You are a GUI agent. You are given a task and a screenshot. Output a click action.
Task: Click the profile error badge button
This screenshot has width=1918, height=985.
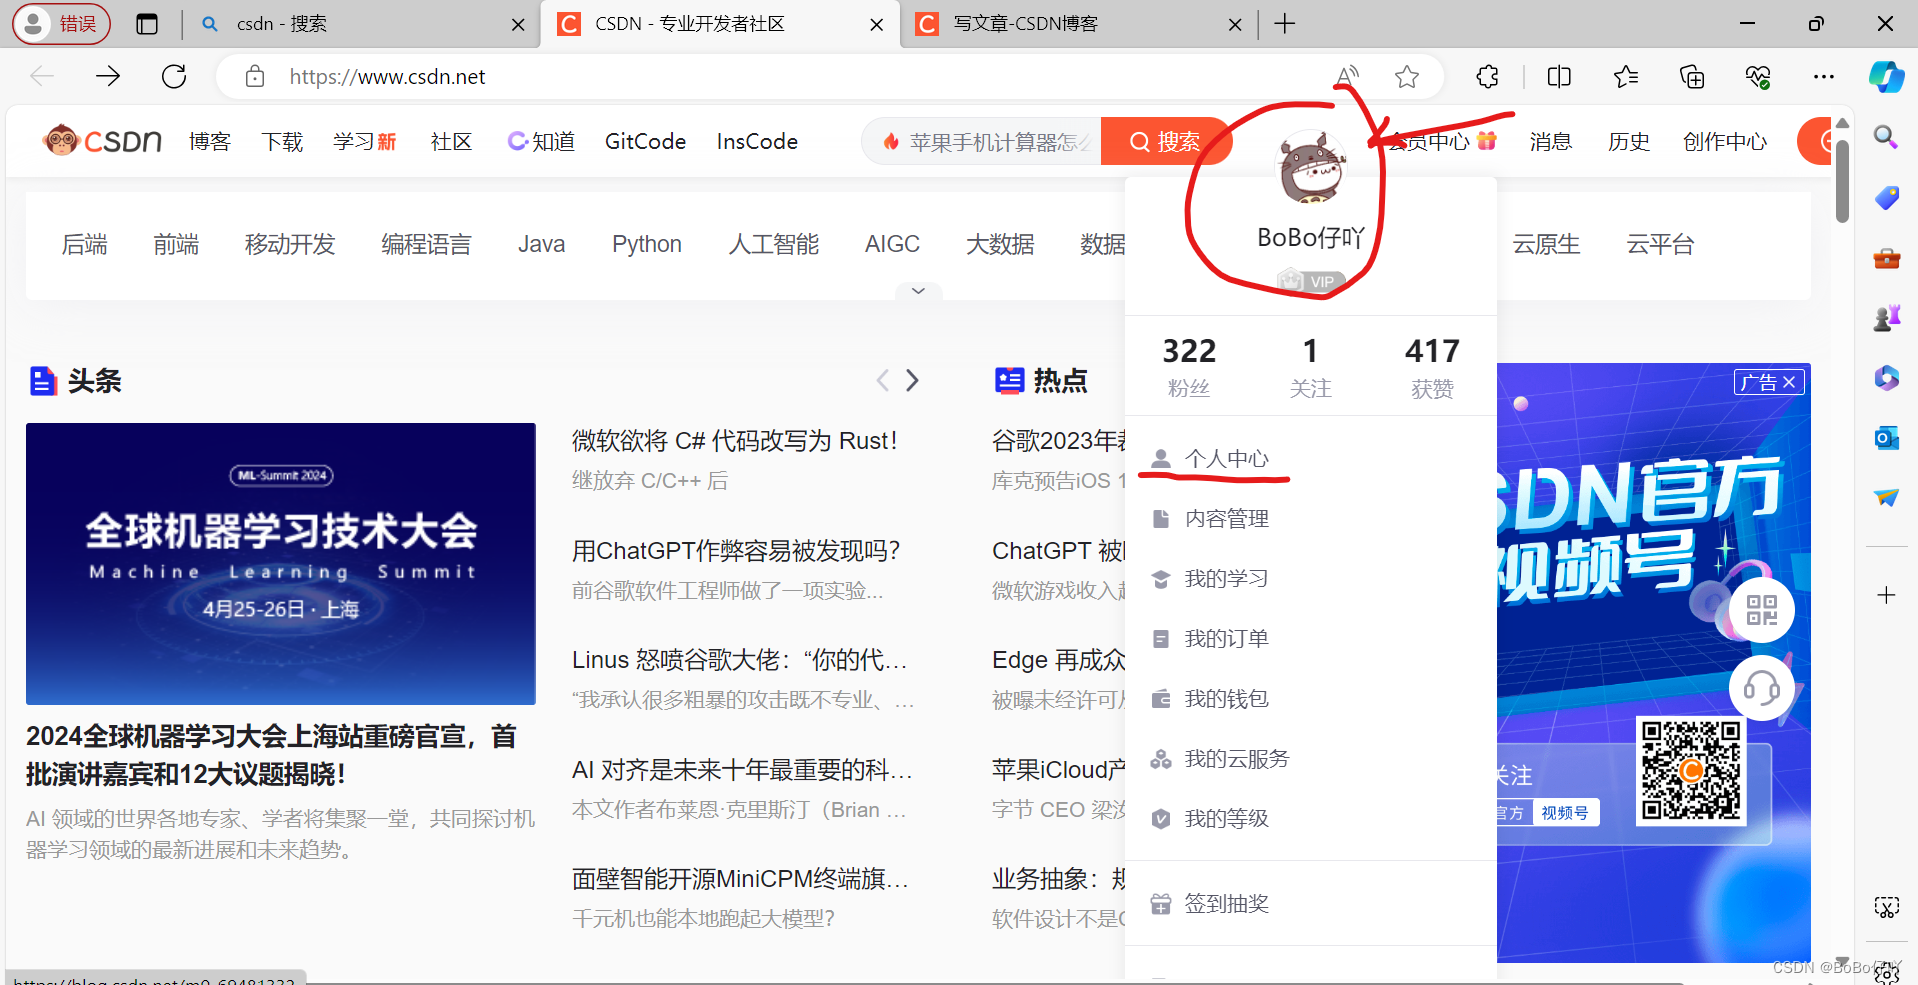[61, 24]
